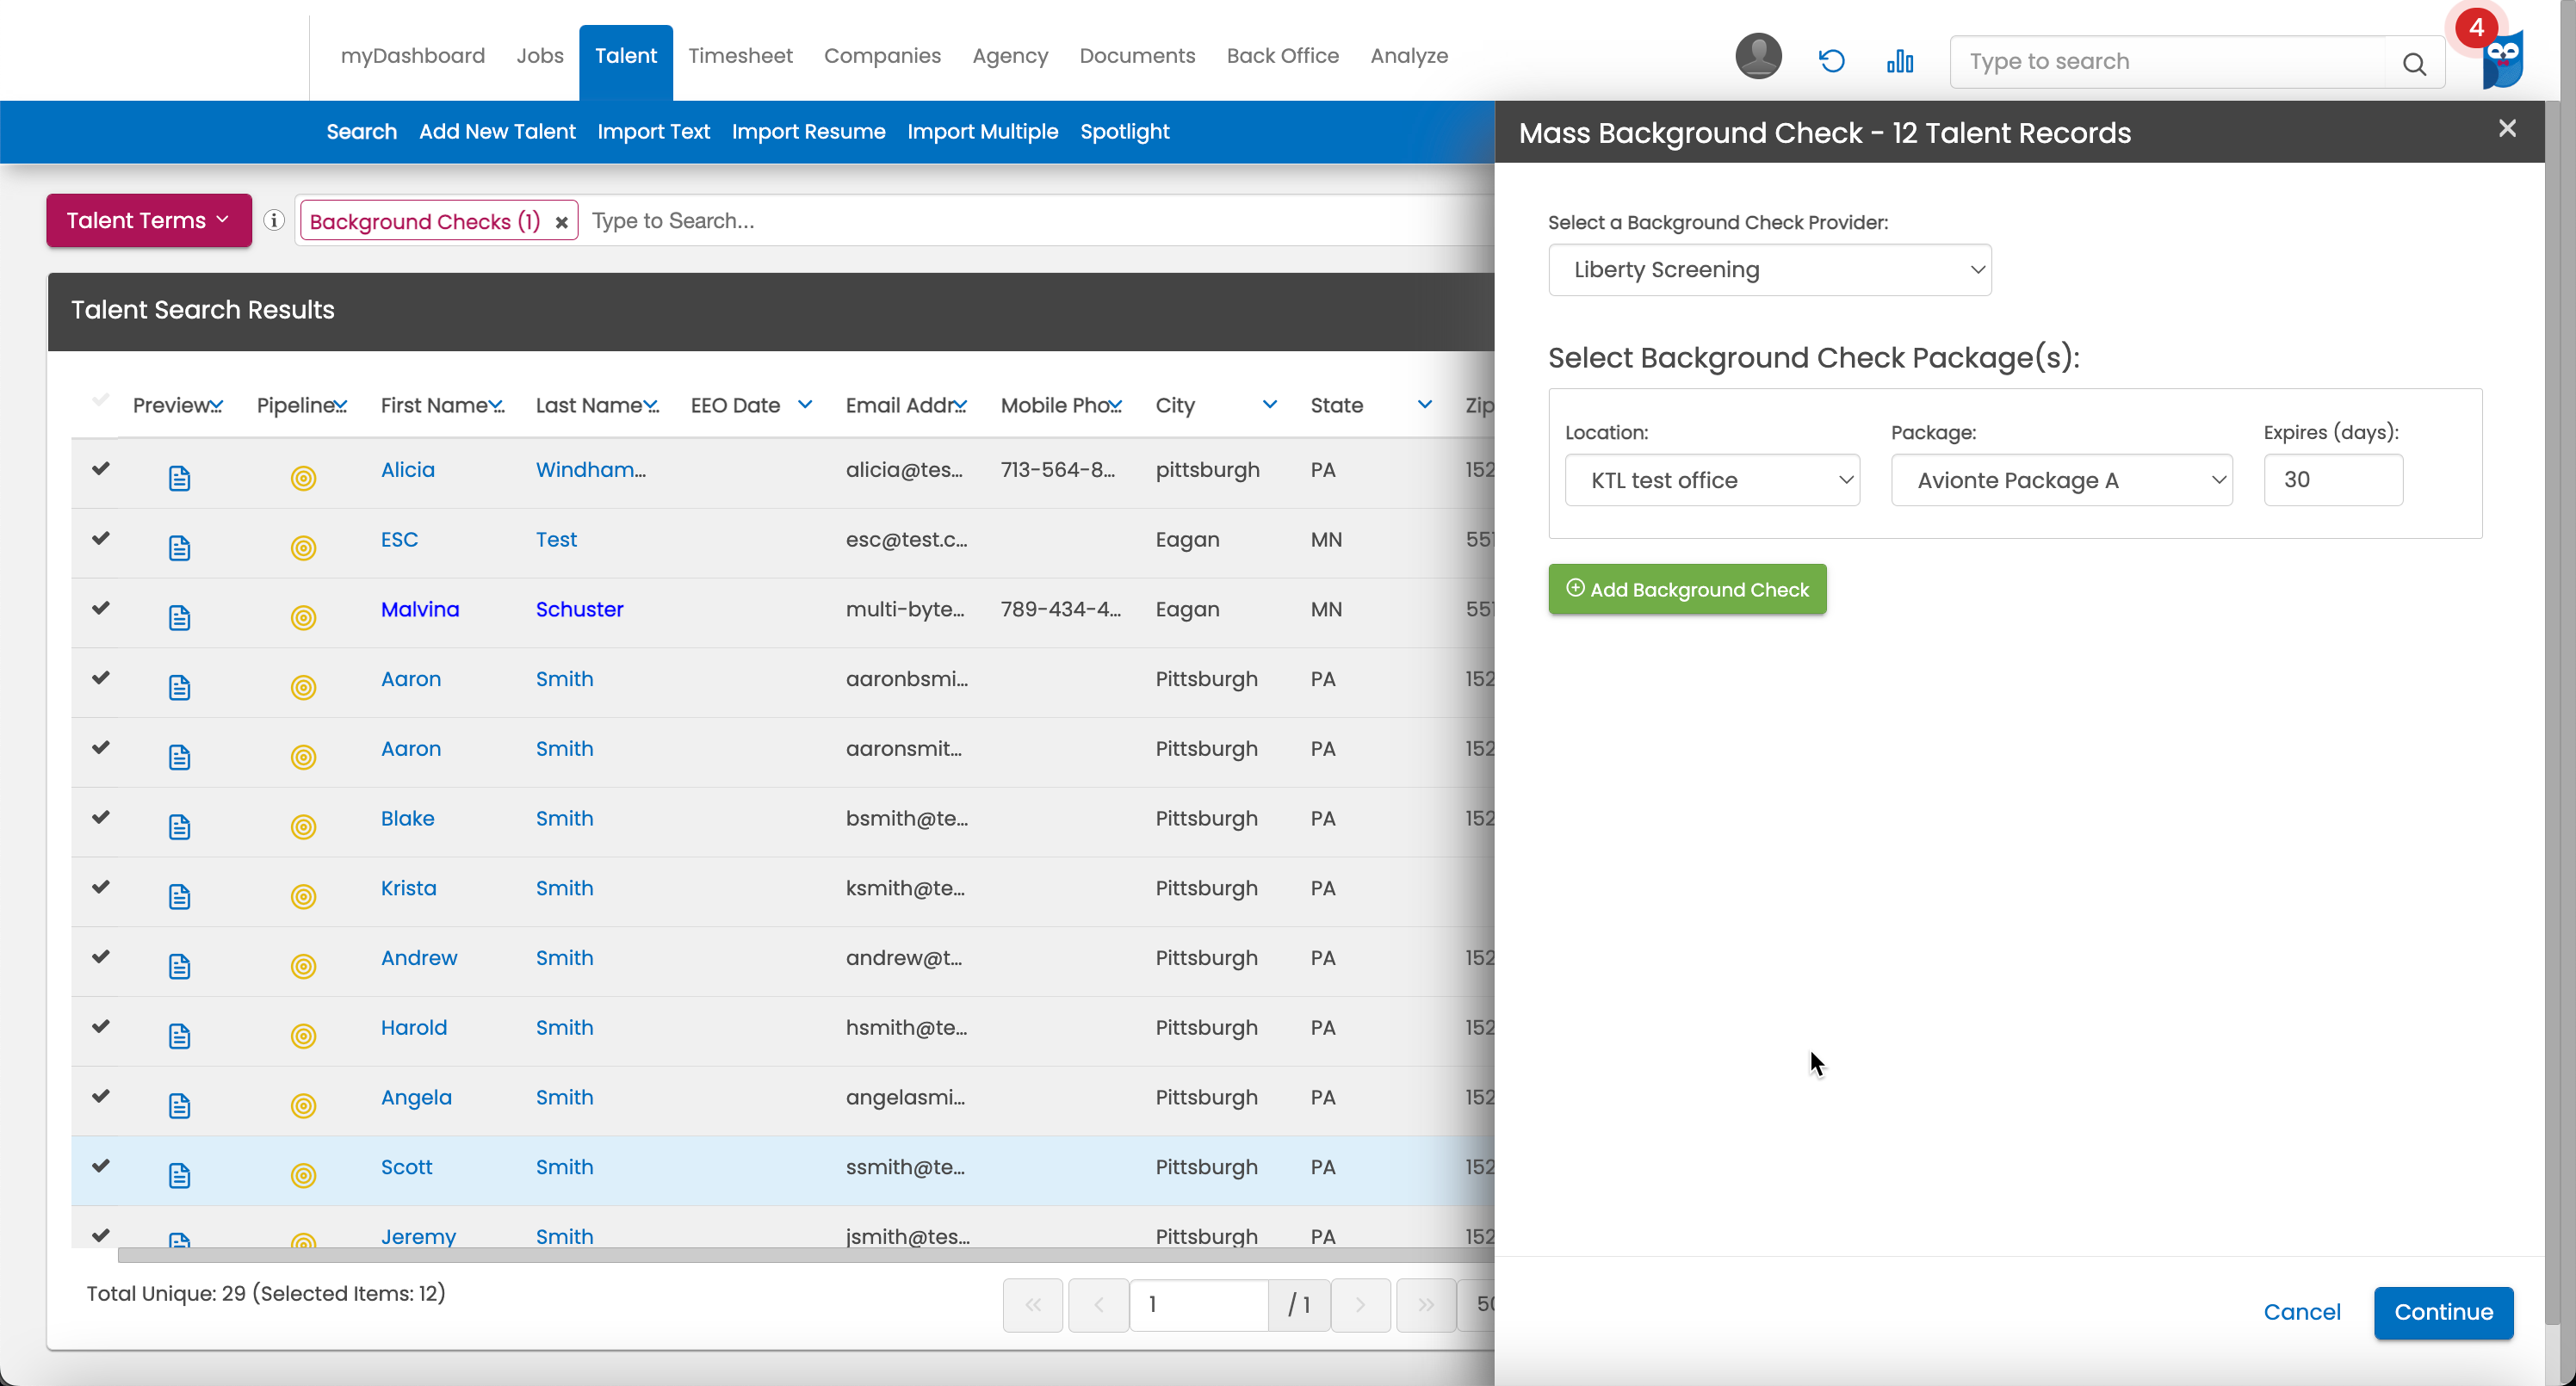Click the results table horizontal scrollbar
Image resolution: width=2576 pixels, height=1386 pixels.
tap(805, 1254)
